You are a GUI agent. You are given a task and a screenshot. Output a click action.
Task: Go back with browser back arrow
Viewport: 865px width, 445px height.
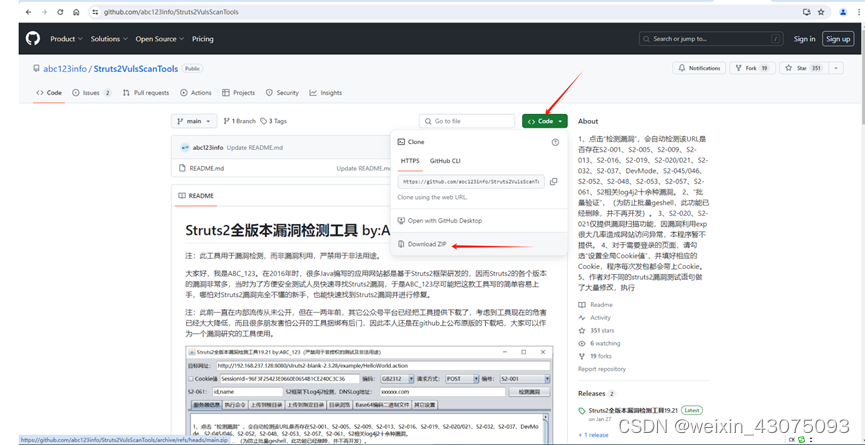click(x=29, y=12)
